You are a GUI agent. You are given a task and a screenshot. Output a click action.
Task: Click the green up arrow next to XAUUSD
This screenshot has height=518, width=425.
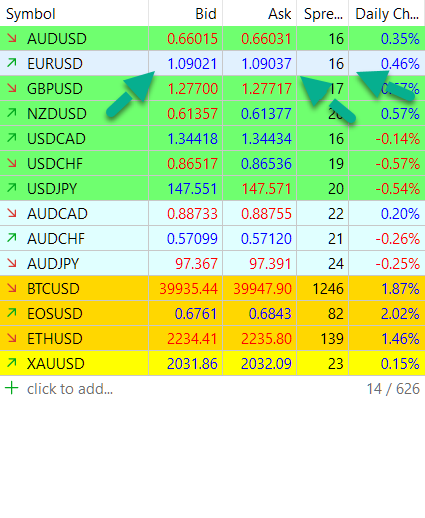pyautogui.click(x=12, y=363)
